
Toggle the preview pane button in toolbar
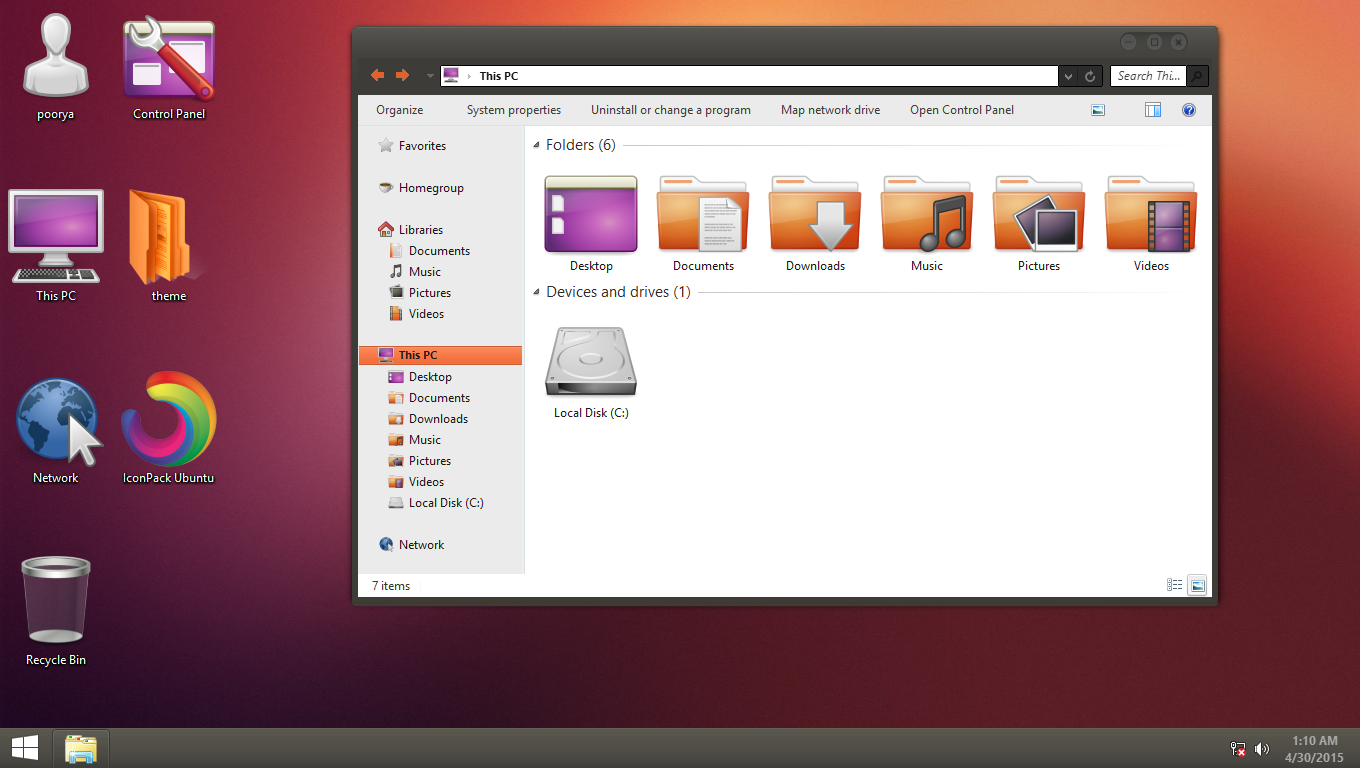click(1153, 110)
